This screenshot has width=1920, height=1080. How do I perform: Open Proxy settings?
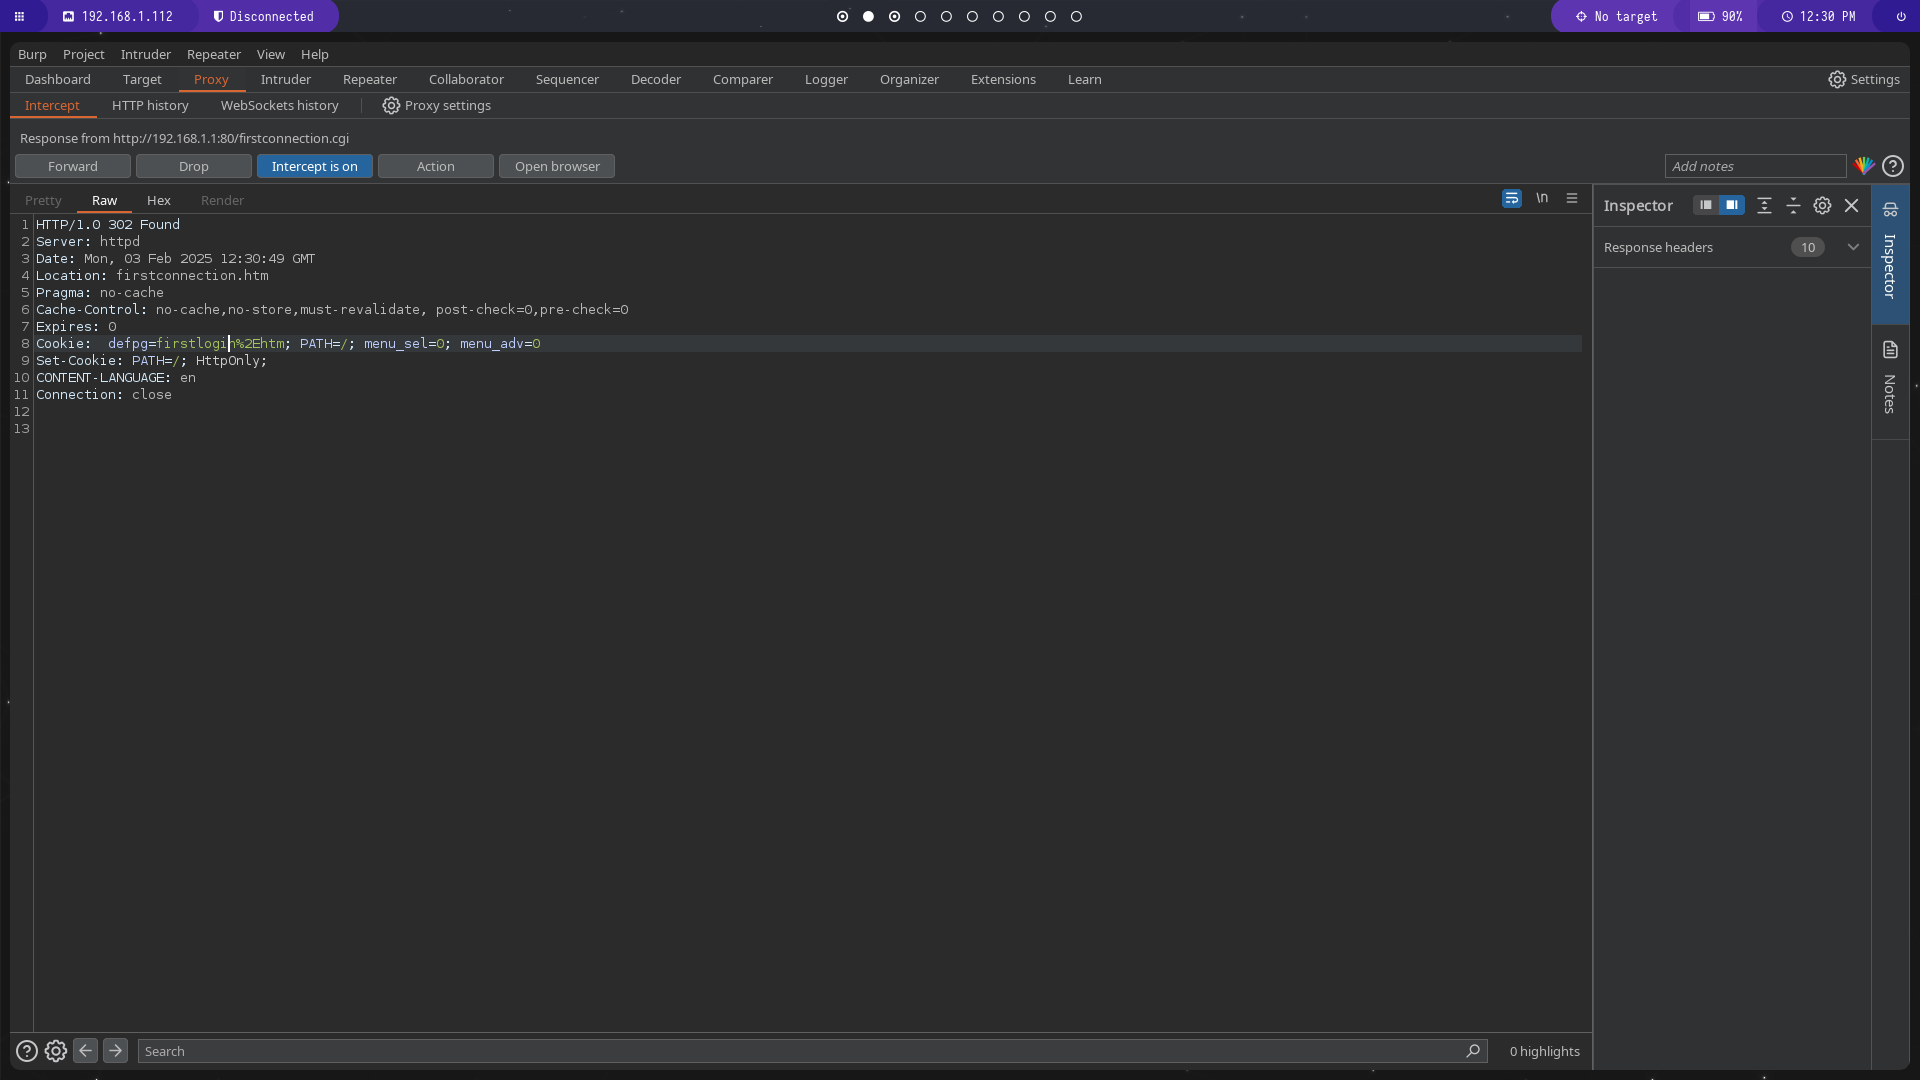(437, 105)
